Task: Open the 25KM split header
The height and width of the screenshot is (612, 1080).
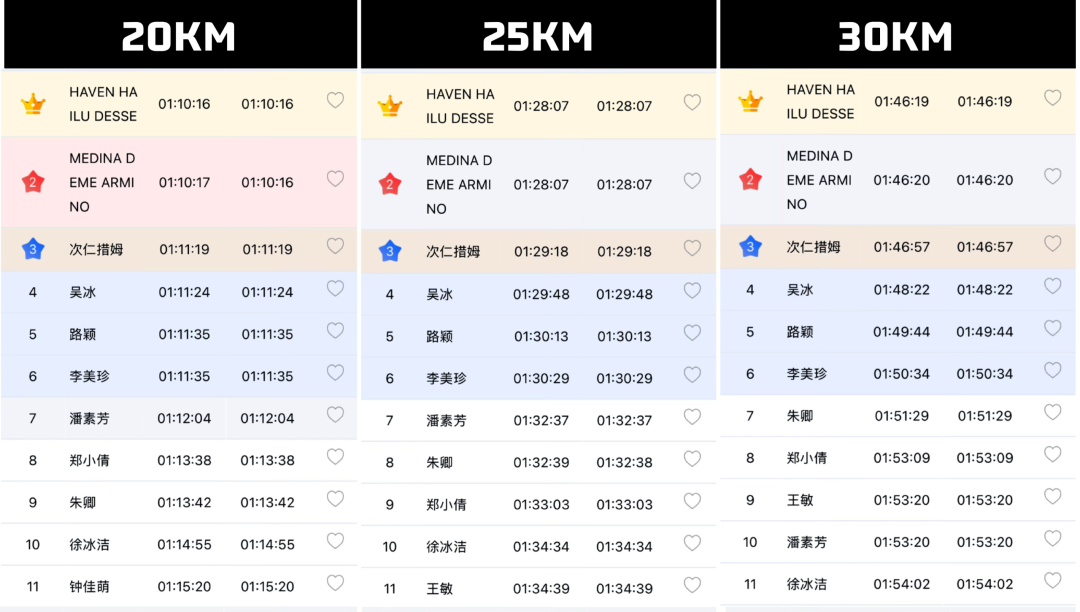Action: coord(538,36)
